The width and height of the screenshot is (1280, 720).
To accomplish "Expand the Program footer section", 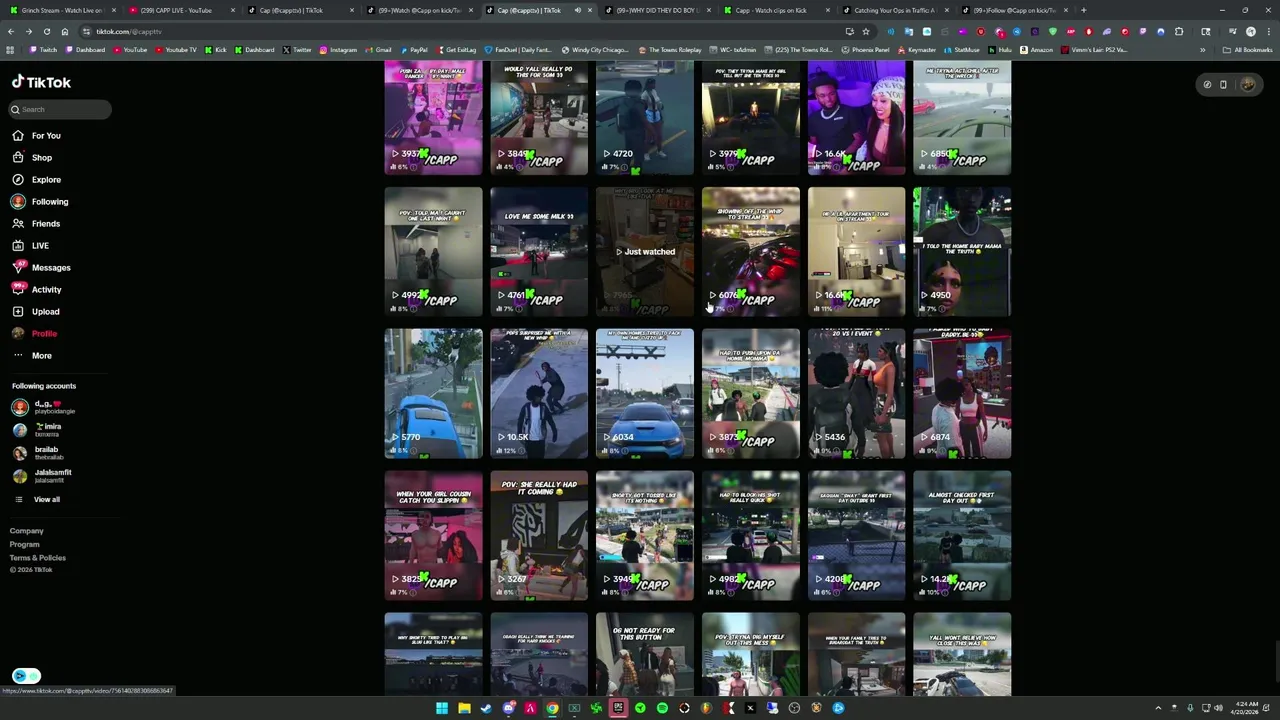I will (25, 544).
